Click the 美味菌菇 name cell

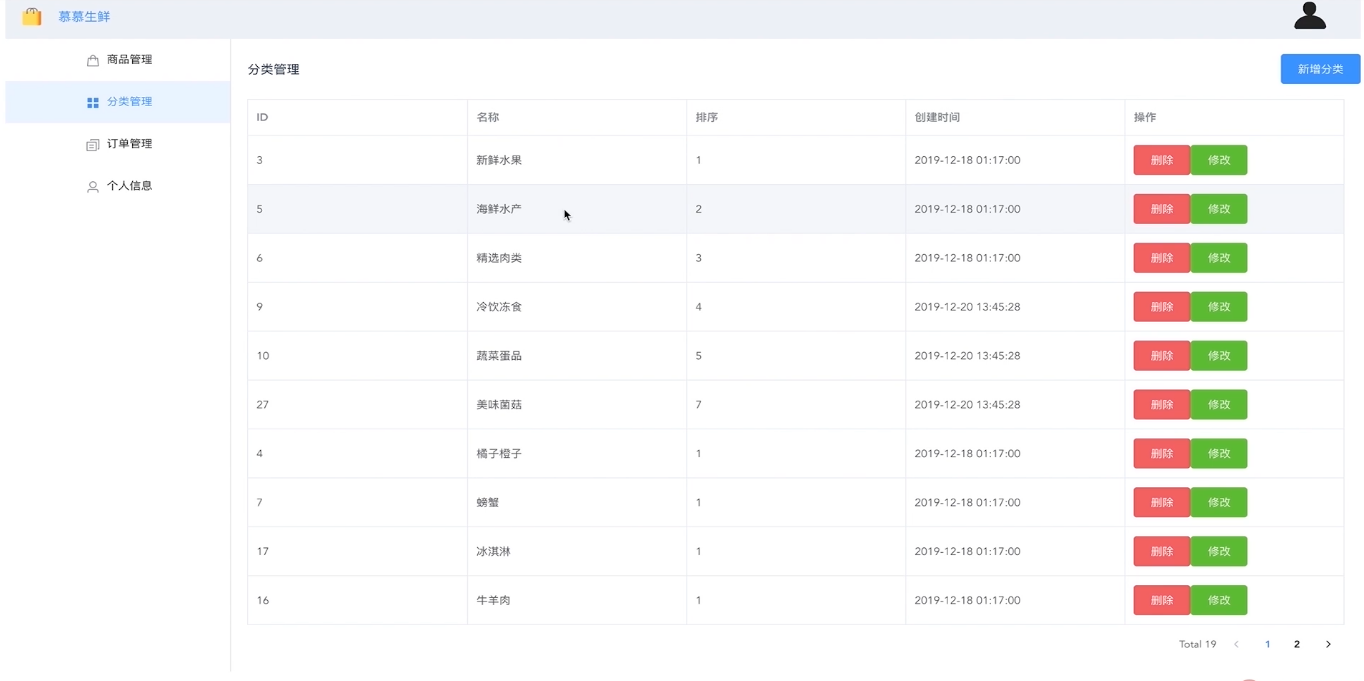click(x=577, y=405)
